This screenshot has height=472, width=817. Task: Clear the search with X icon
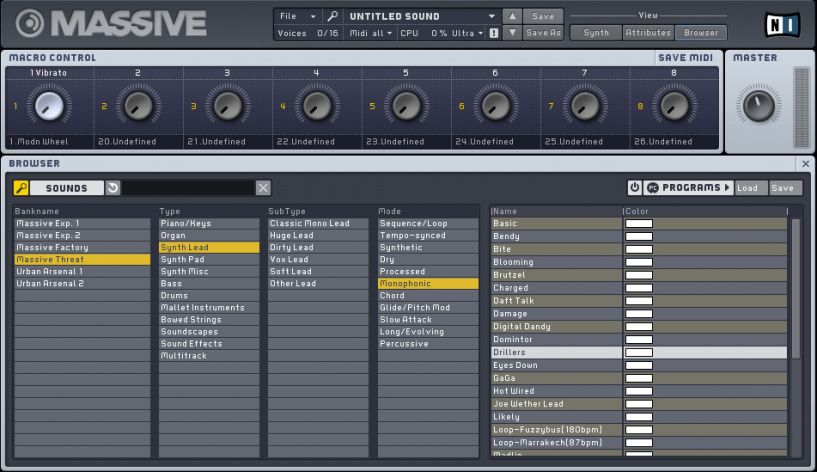point(263,188)
